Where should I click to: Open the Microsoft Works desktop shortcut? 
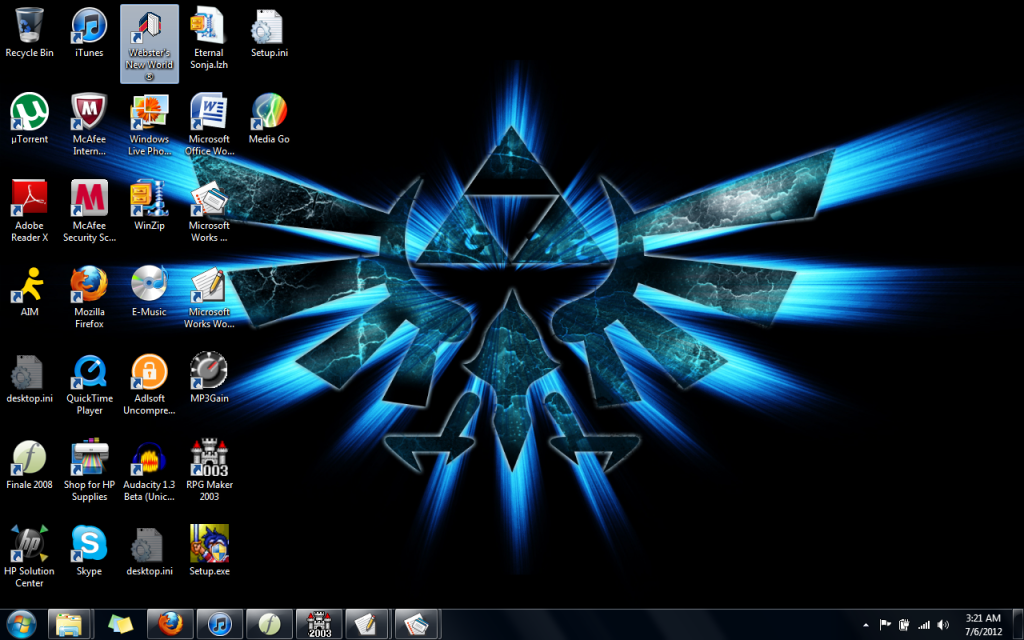pos(209,210)
